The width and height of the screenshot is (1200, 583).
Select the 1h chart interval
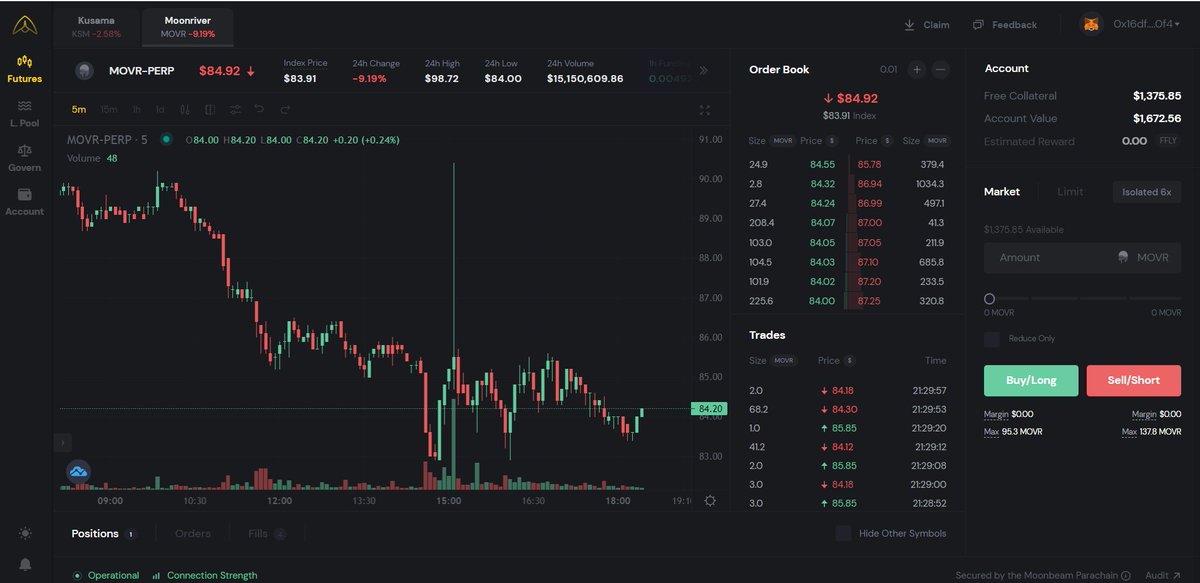click(136, 109)
